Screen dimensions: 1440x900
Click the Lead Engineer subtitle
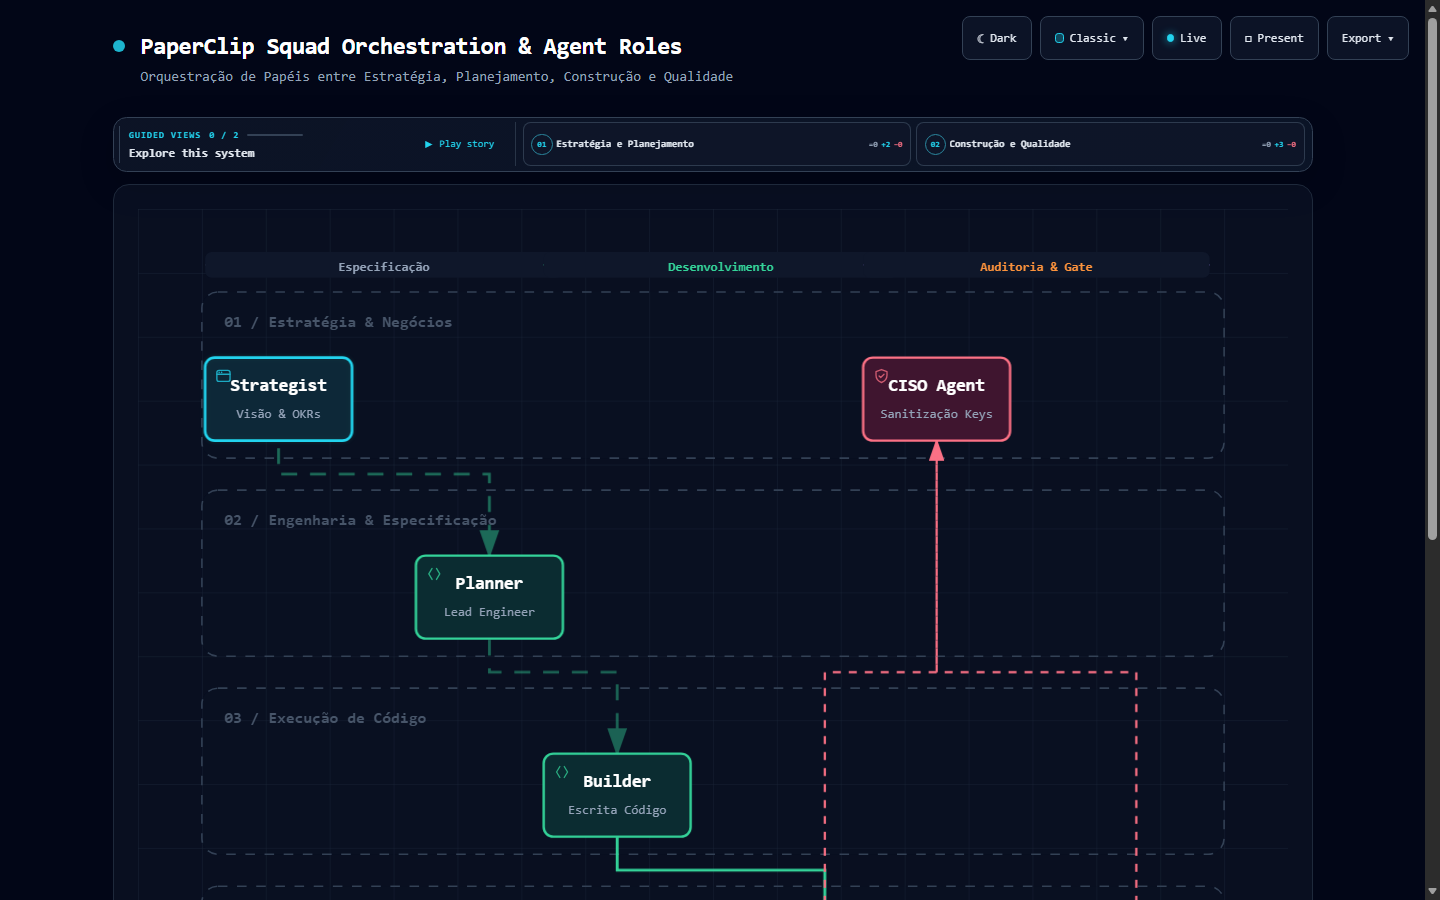[x=489, y=612]
